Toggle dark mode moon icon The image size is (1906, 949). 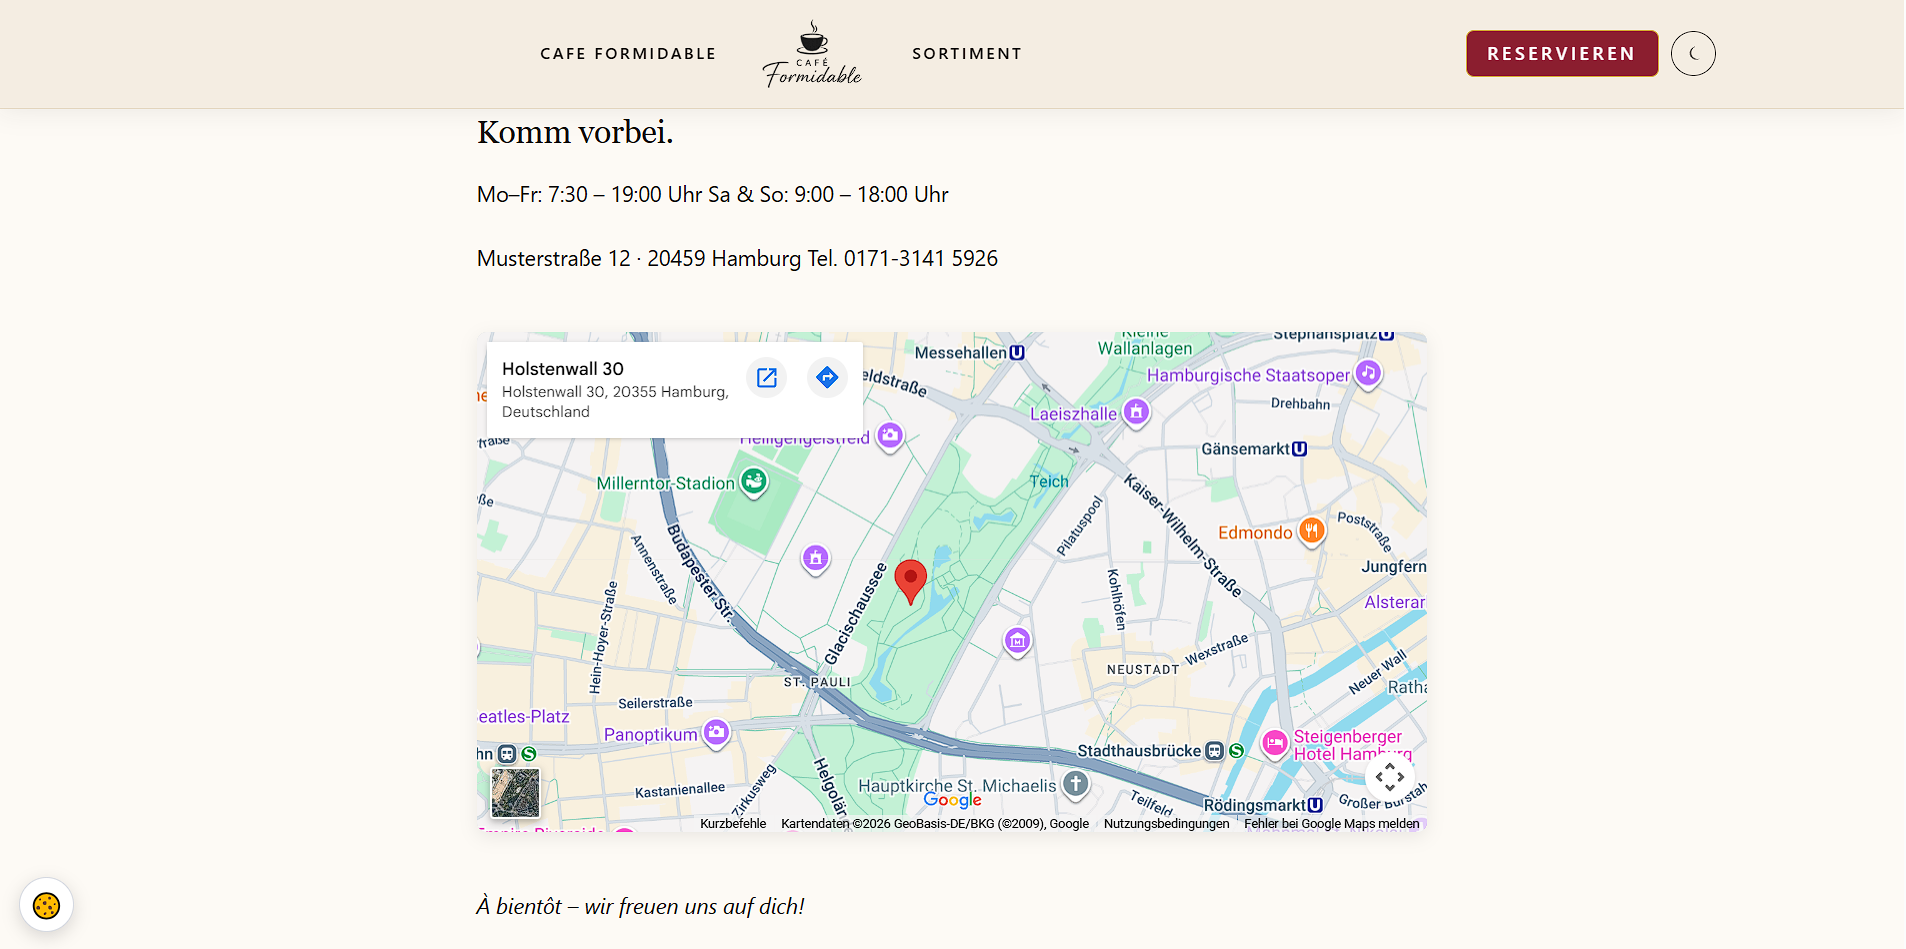coord(1693,54)
